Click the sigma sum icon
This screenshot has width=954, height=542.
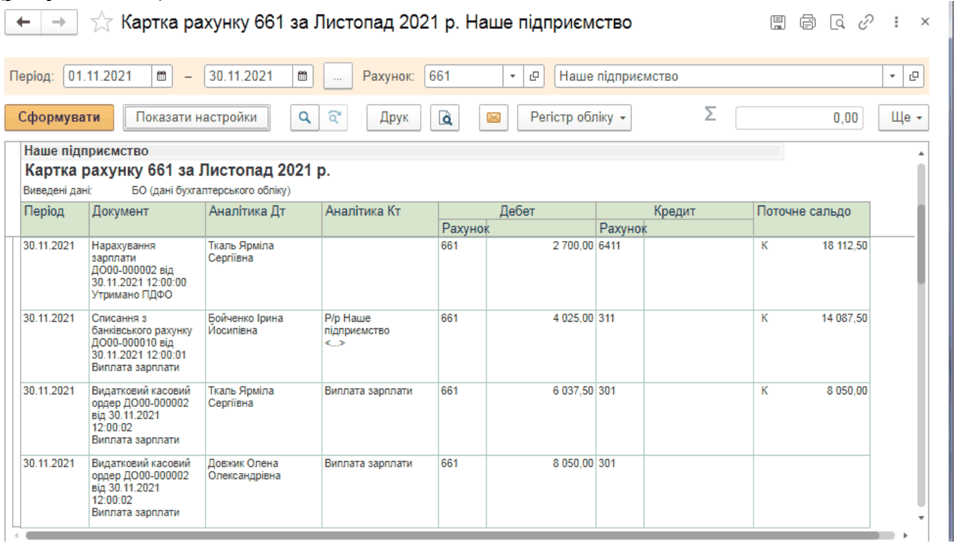click(x=710, y=114)
